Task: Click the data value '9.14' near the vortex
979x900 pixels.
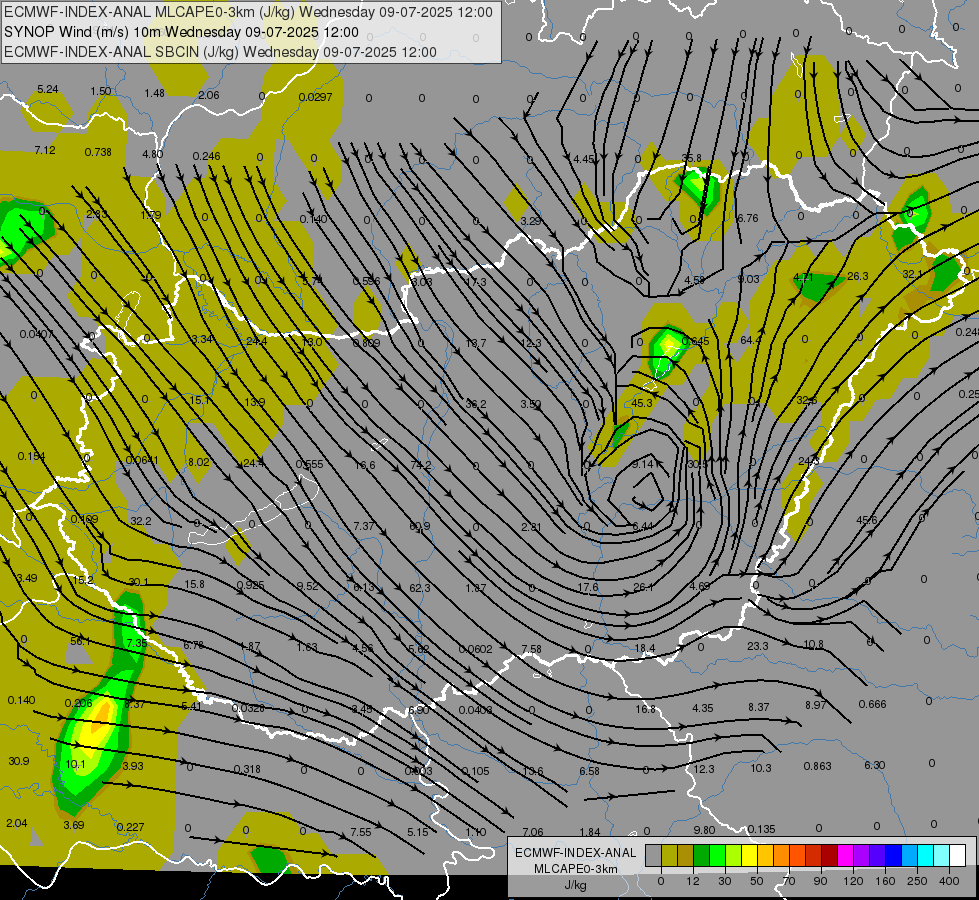Action: [642, 464]
